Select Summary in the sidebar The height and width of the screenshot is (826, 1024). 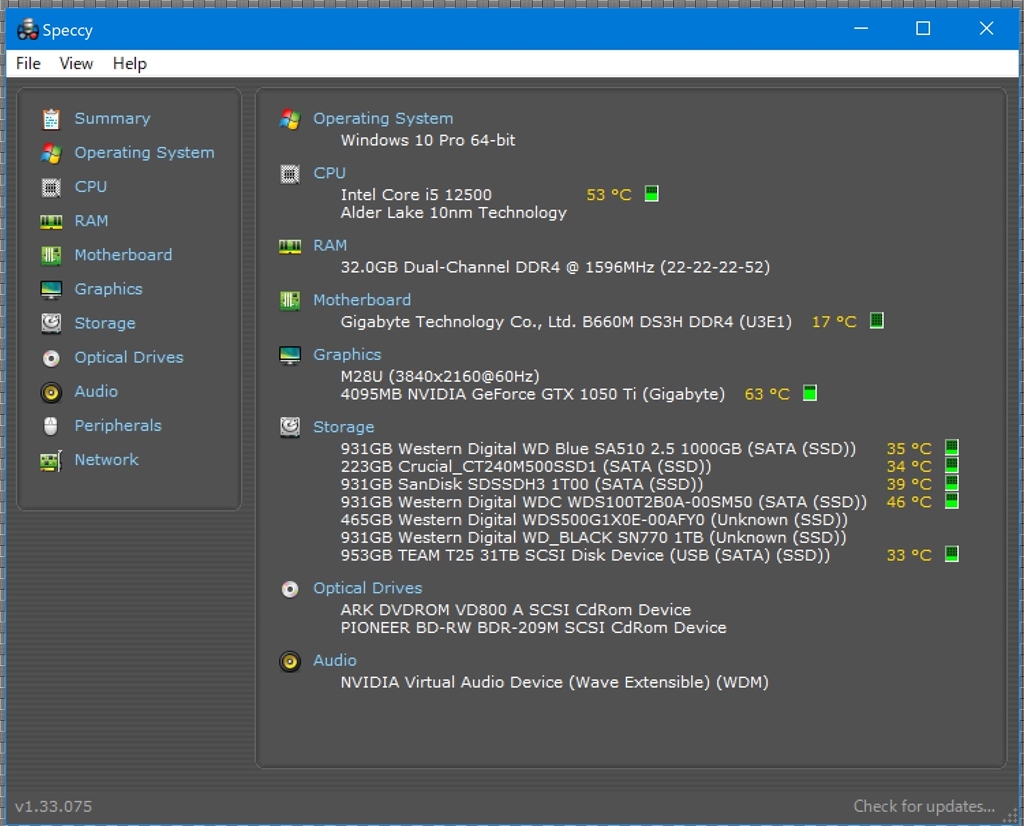pos(112,119)
